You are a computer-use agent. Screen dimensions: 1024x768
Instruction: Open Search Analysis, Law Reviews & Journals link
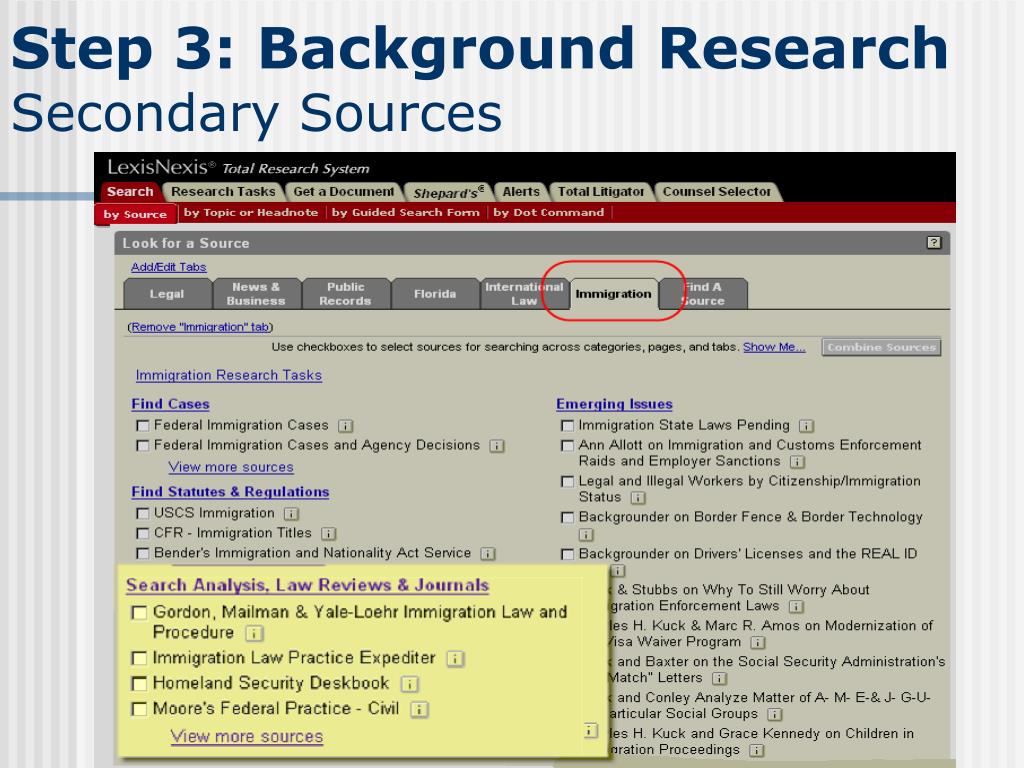point(308,585)
